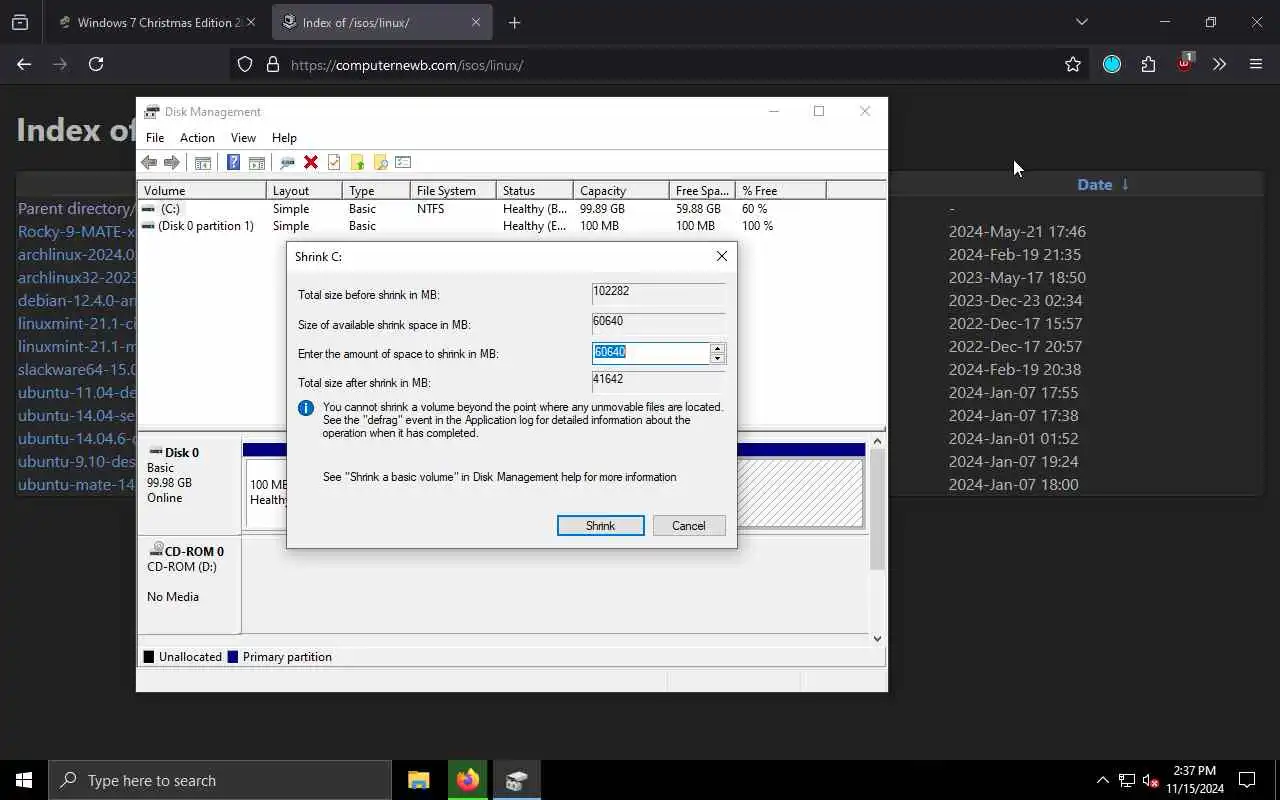The image size is (1280, 800).
Task: Click the folder with magnifier toolbar icon
Action: [380, 162]
